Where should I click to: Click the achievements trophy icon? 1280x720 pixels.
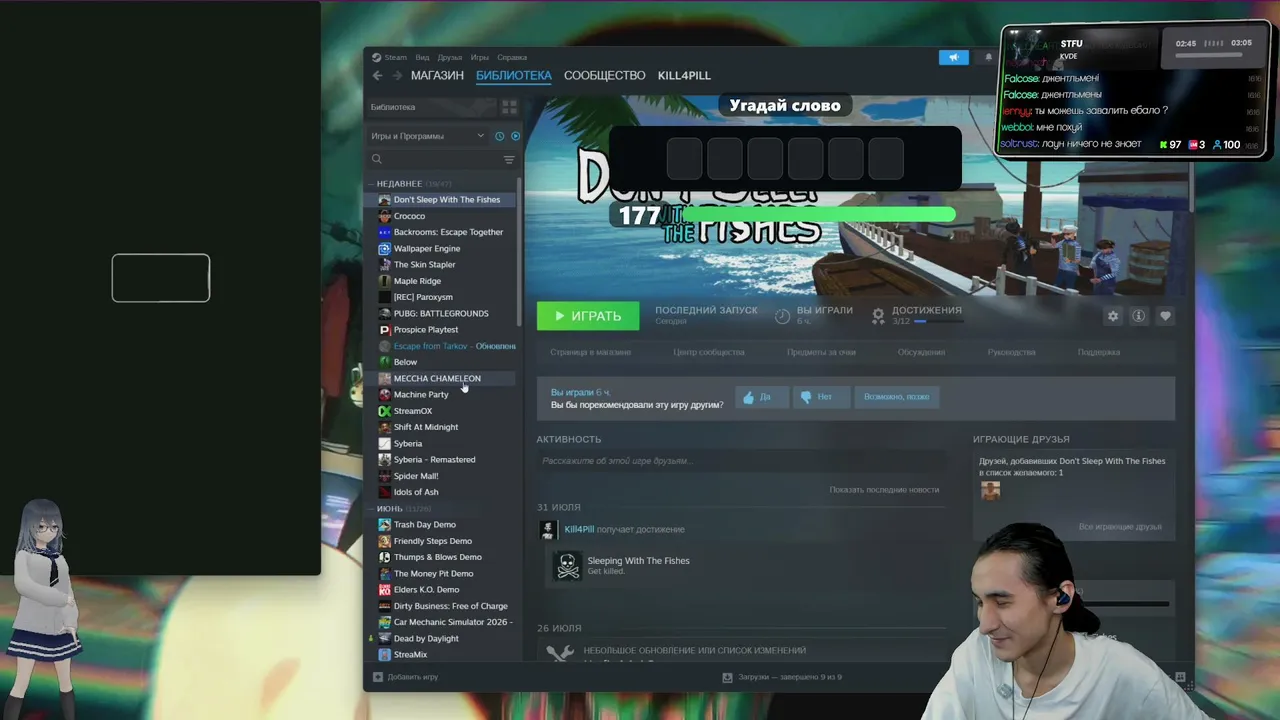point(878,316)
